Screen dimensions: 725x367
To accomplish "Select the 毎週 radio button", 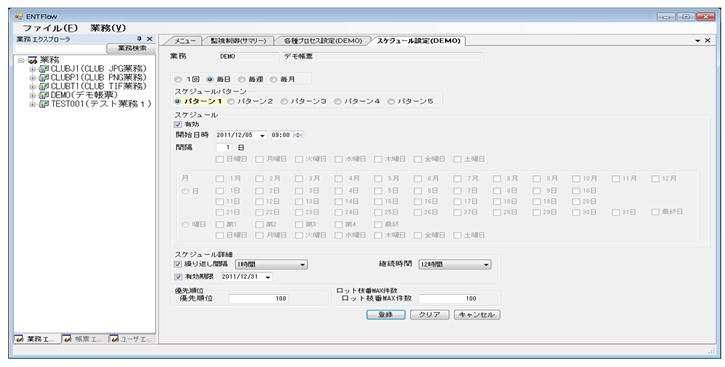I will (x=242, y=80).
